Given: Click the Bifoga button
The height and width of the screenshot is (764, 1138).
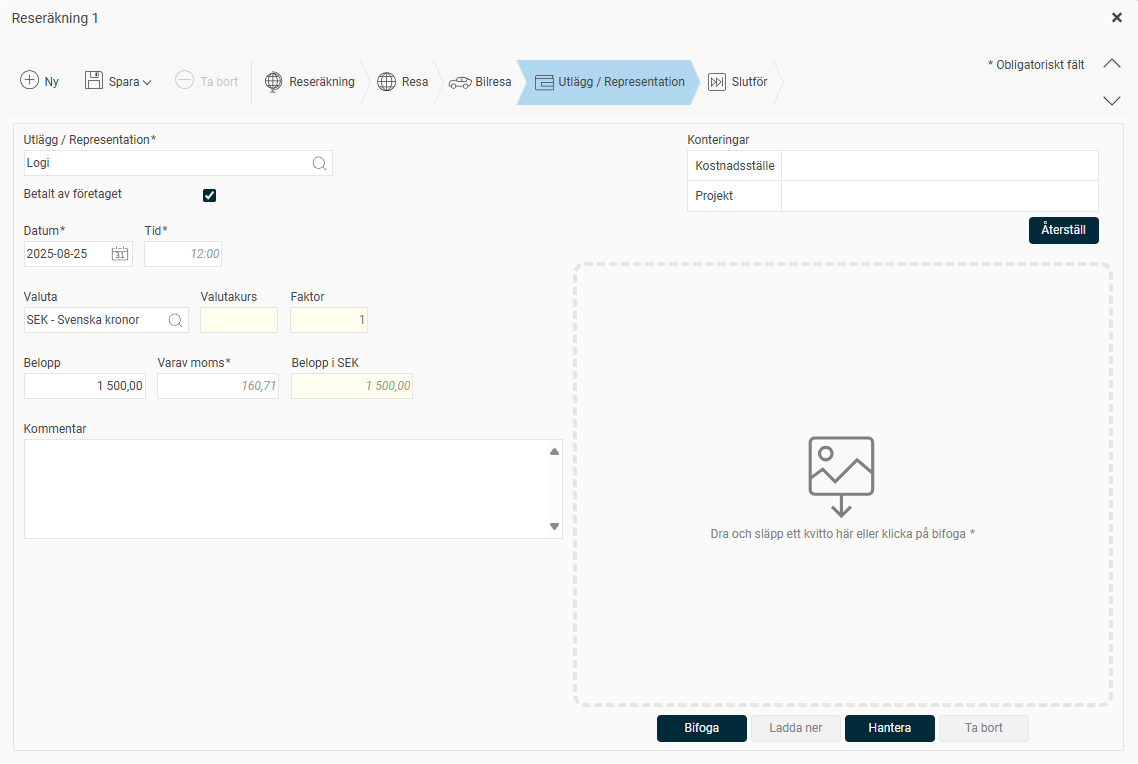Looking at the screenshot, I should (x=701, y=728).
